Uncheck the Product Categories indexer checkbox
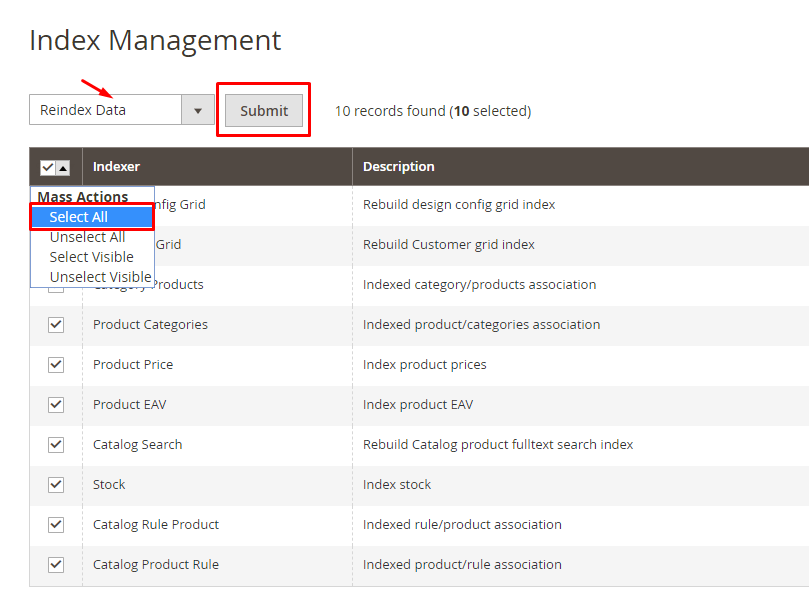Viewport: 809px width, 605px height. click(56, 325)
